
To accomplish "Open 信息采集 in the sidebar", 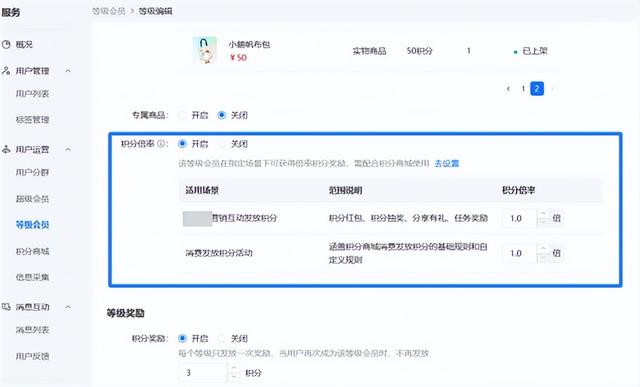I will pos(32,277).
